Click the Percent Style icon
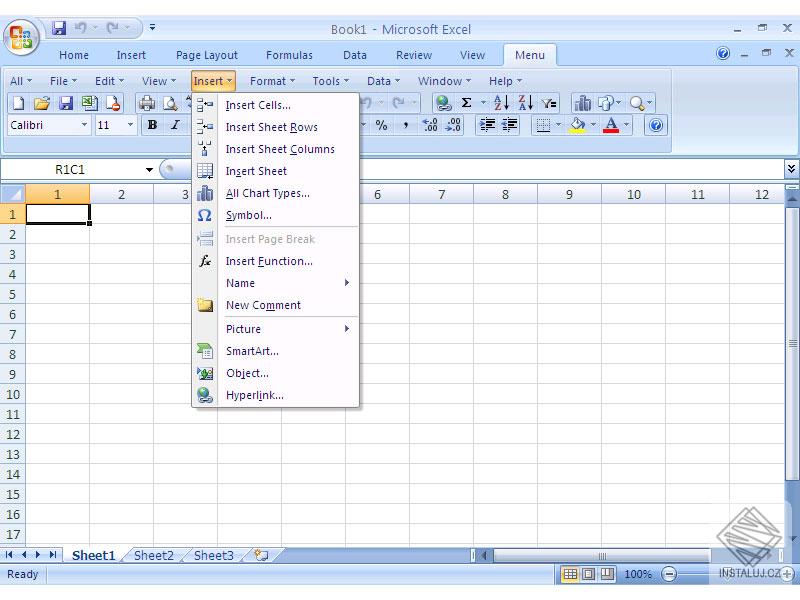 pos(382,125)
